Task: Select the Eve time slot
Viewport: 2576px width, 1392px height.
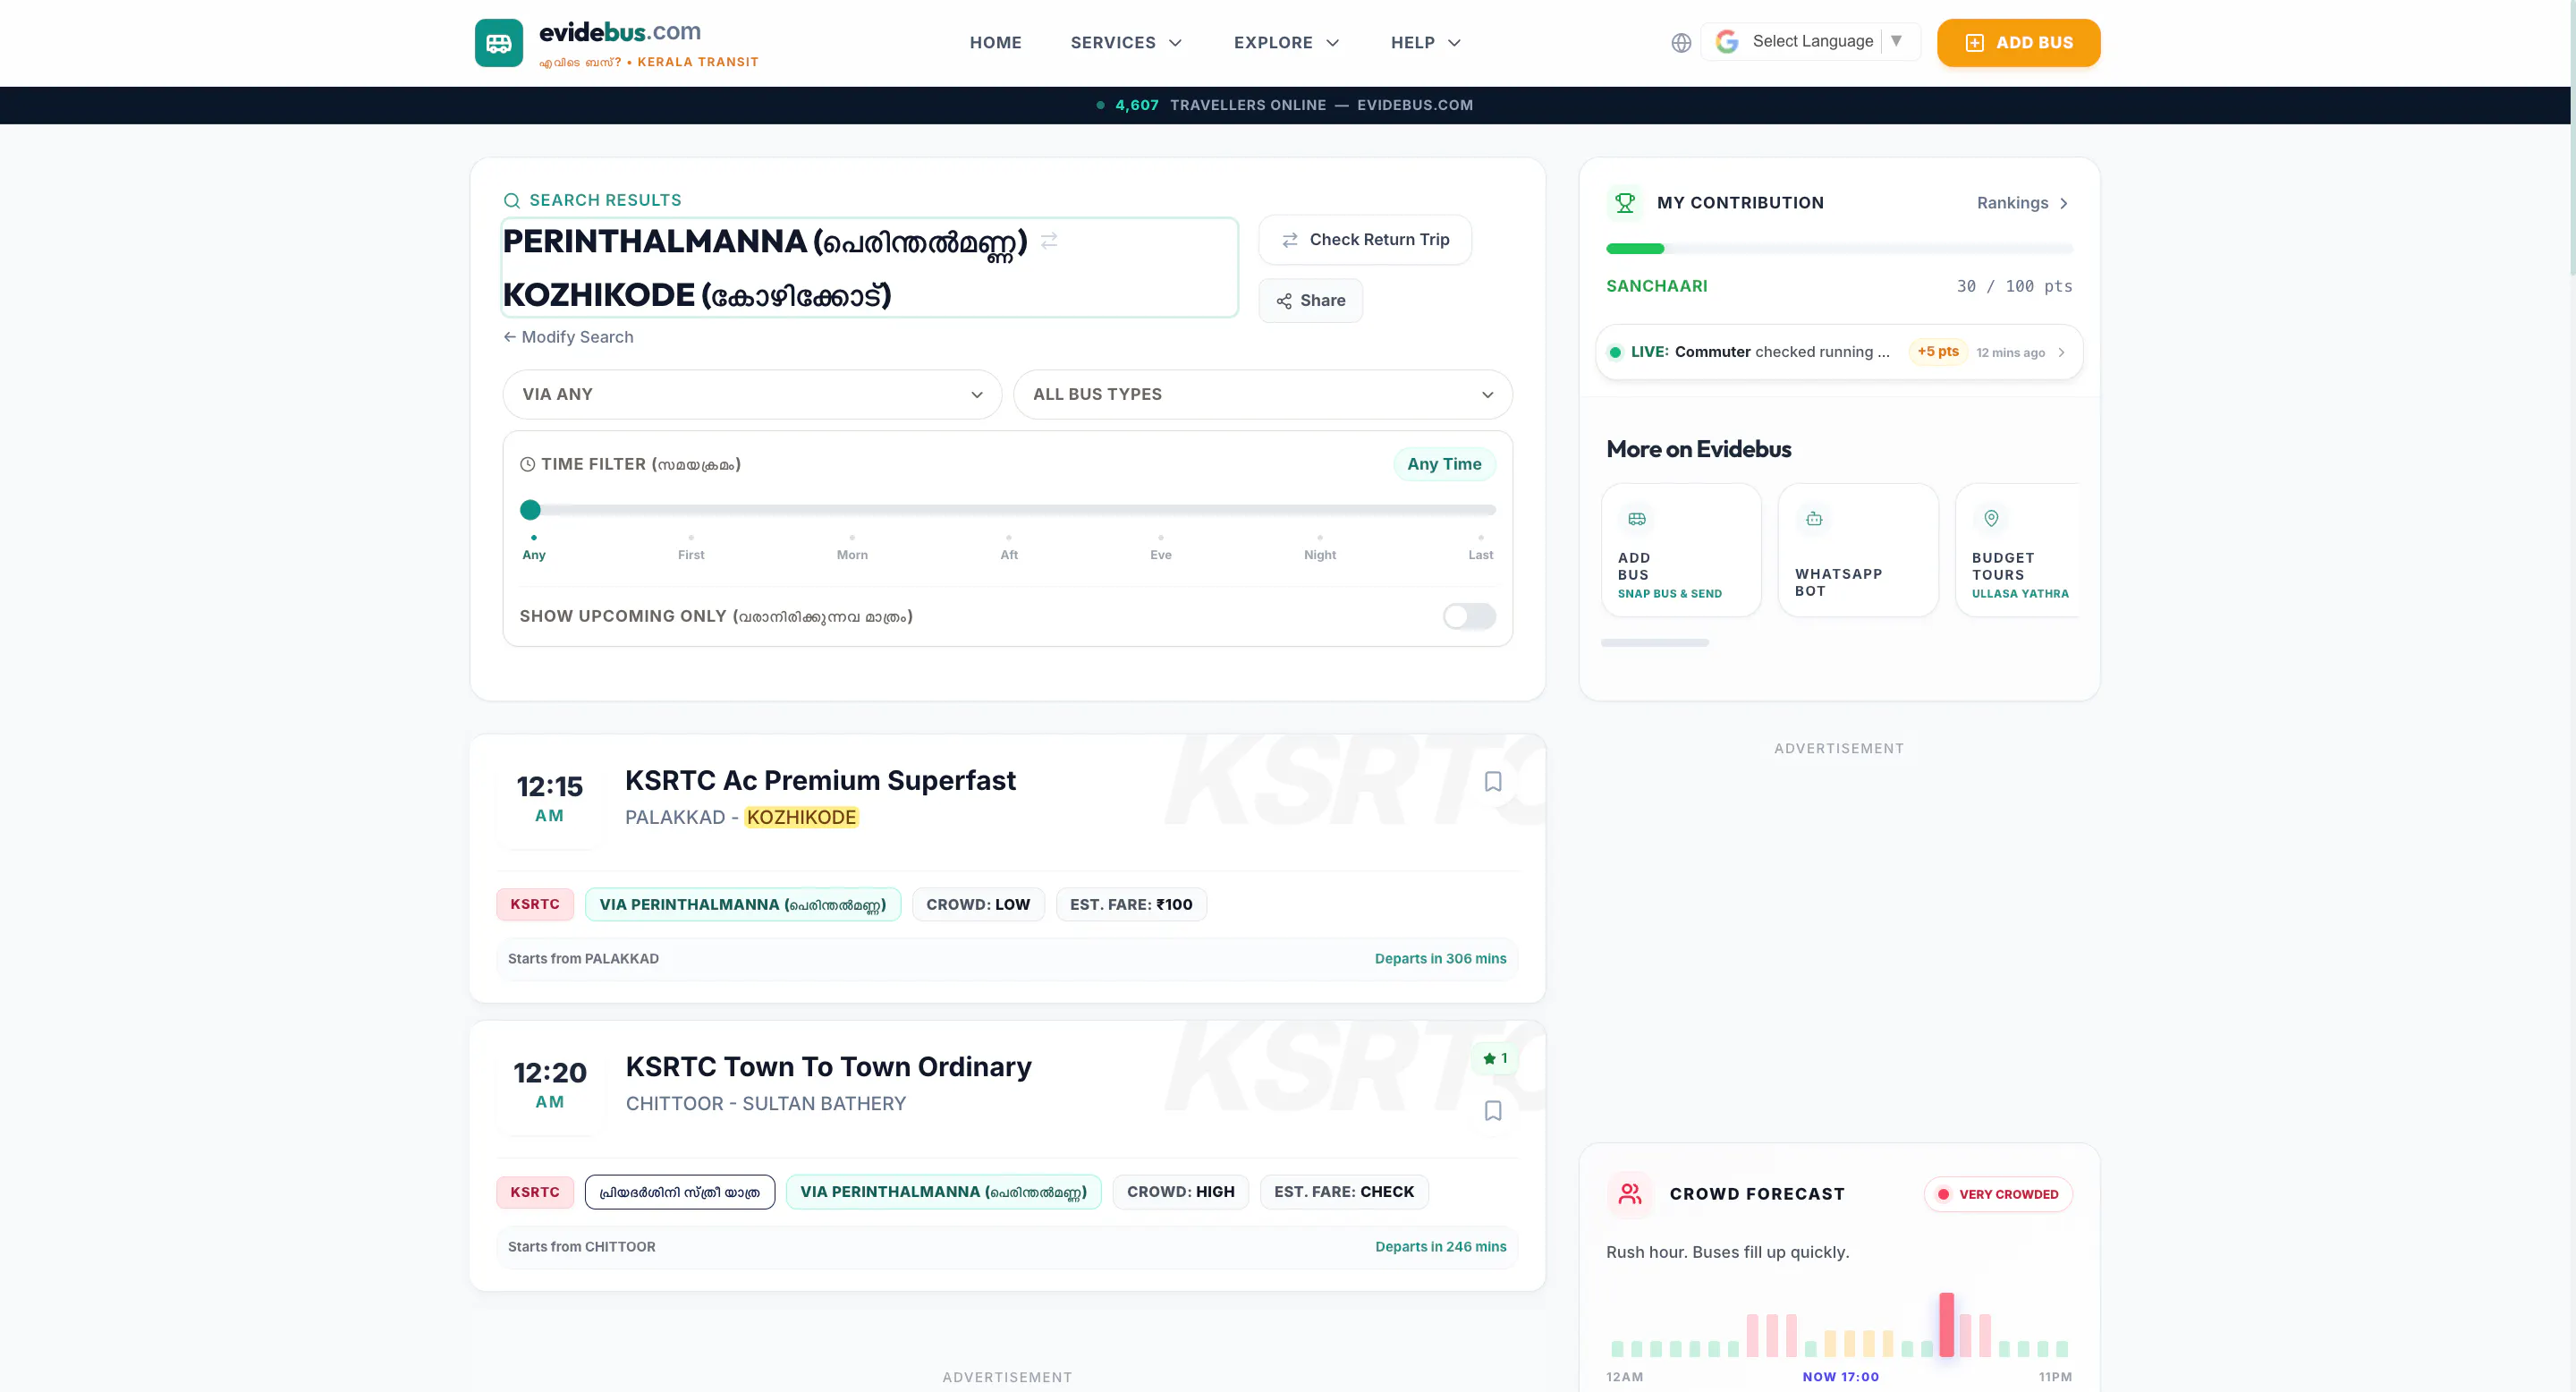Action: [x=1160, y=548]
